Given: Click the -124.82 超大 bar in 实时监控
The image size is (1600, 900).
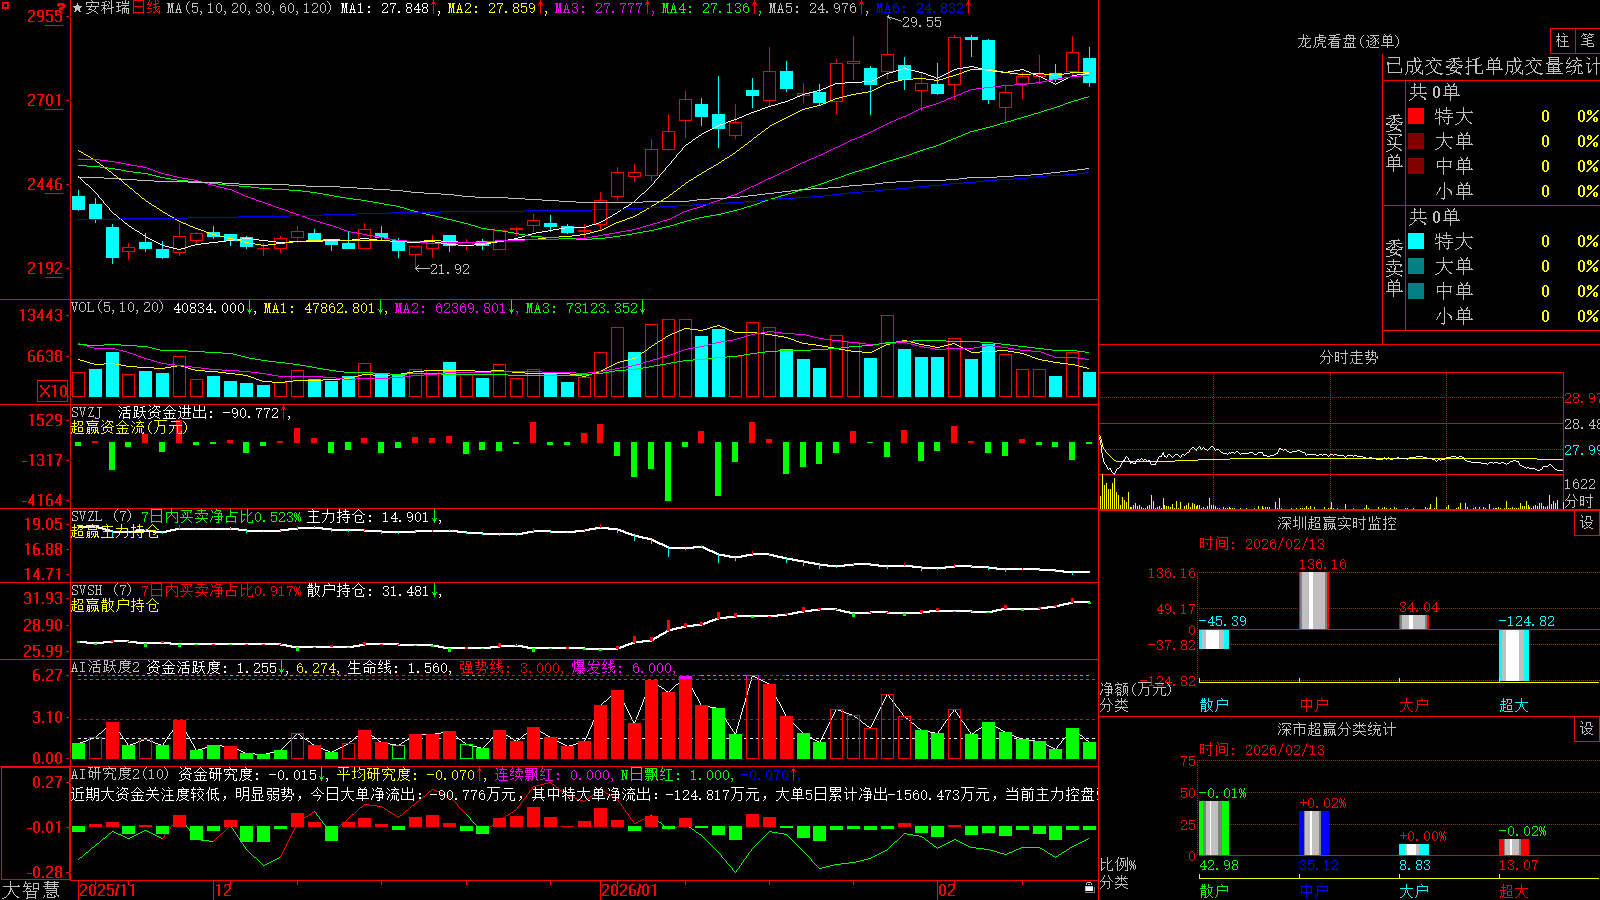Looking at the screenshot, I should click(x=1514, y=655).
